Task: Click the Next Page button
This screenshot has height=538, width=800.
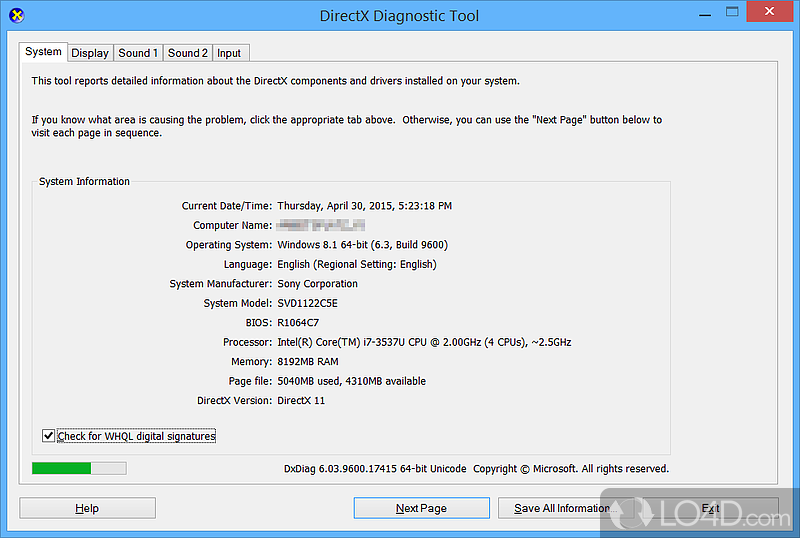Action: [421, 508]
